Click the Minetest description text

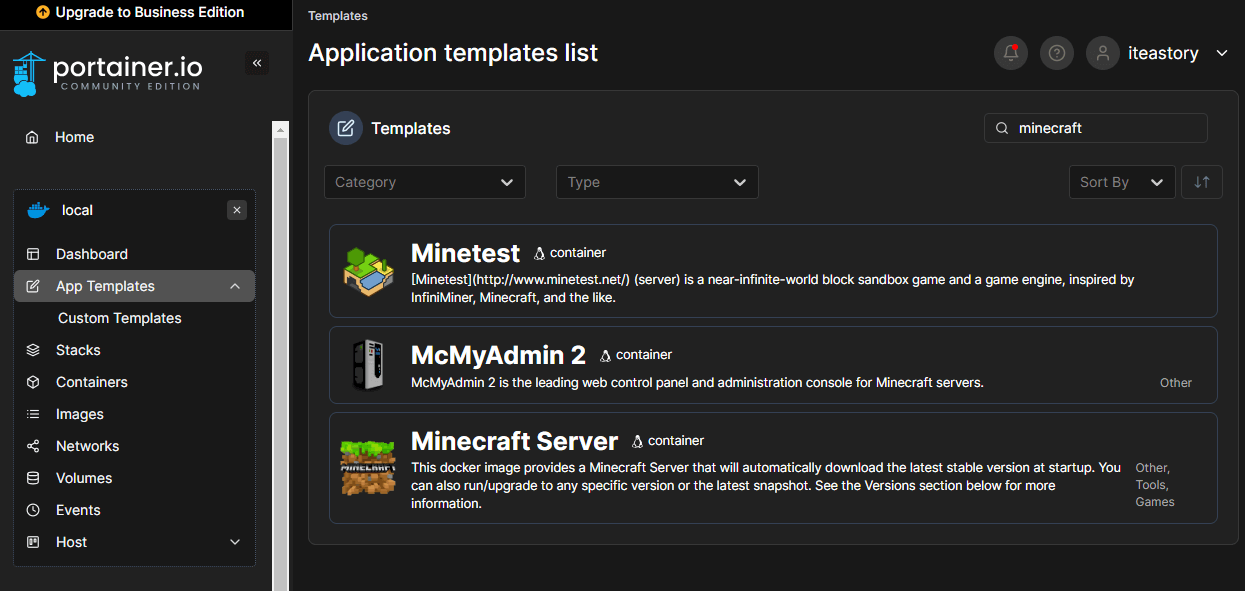click(772, 289)
